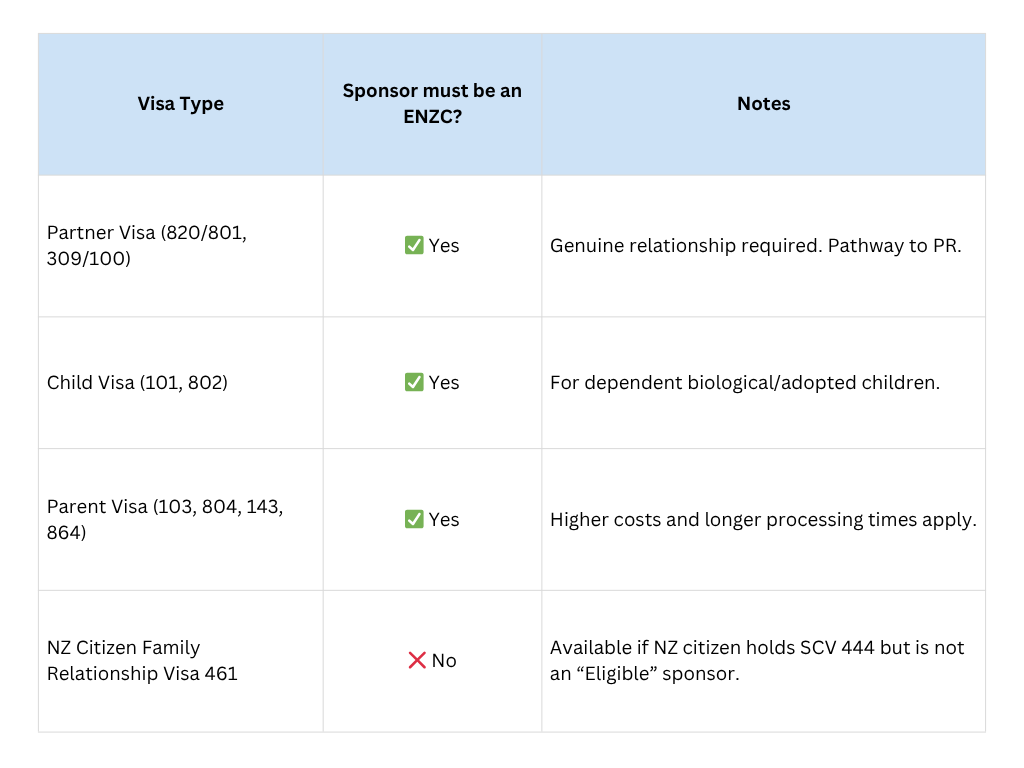This screenshot has width=1024, height=768.
Task: Click the "For dependent biological/adopted children" note
Action: (x=745, y=382)
